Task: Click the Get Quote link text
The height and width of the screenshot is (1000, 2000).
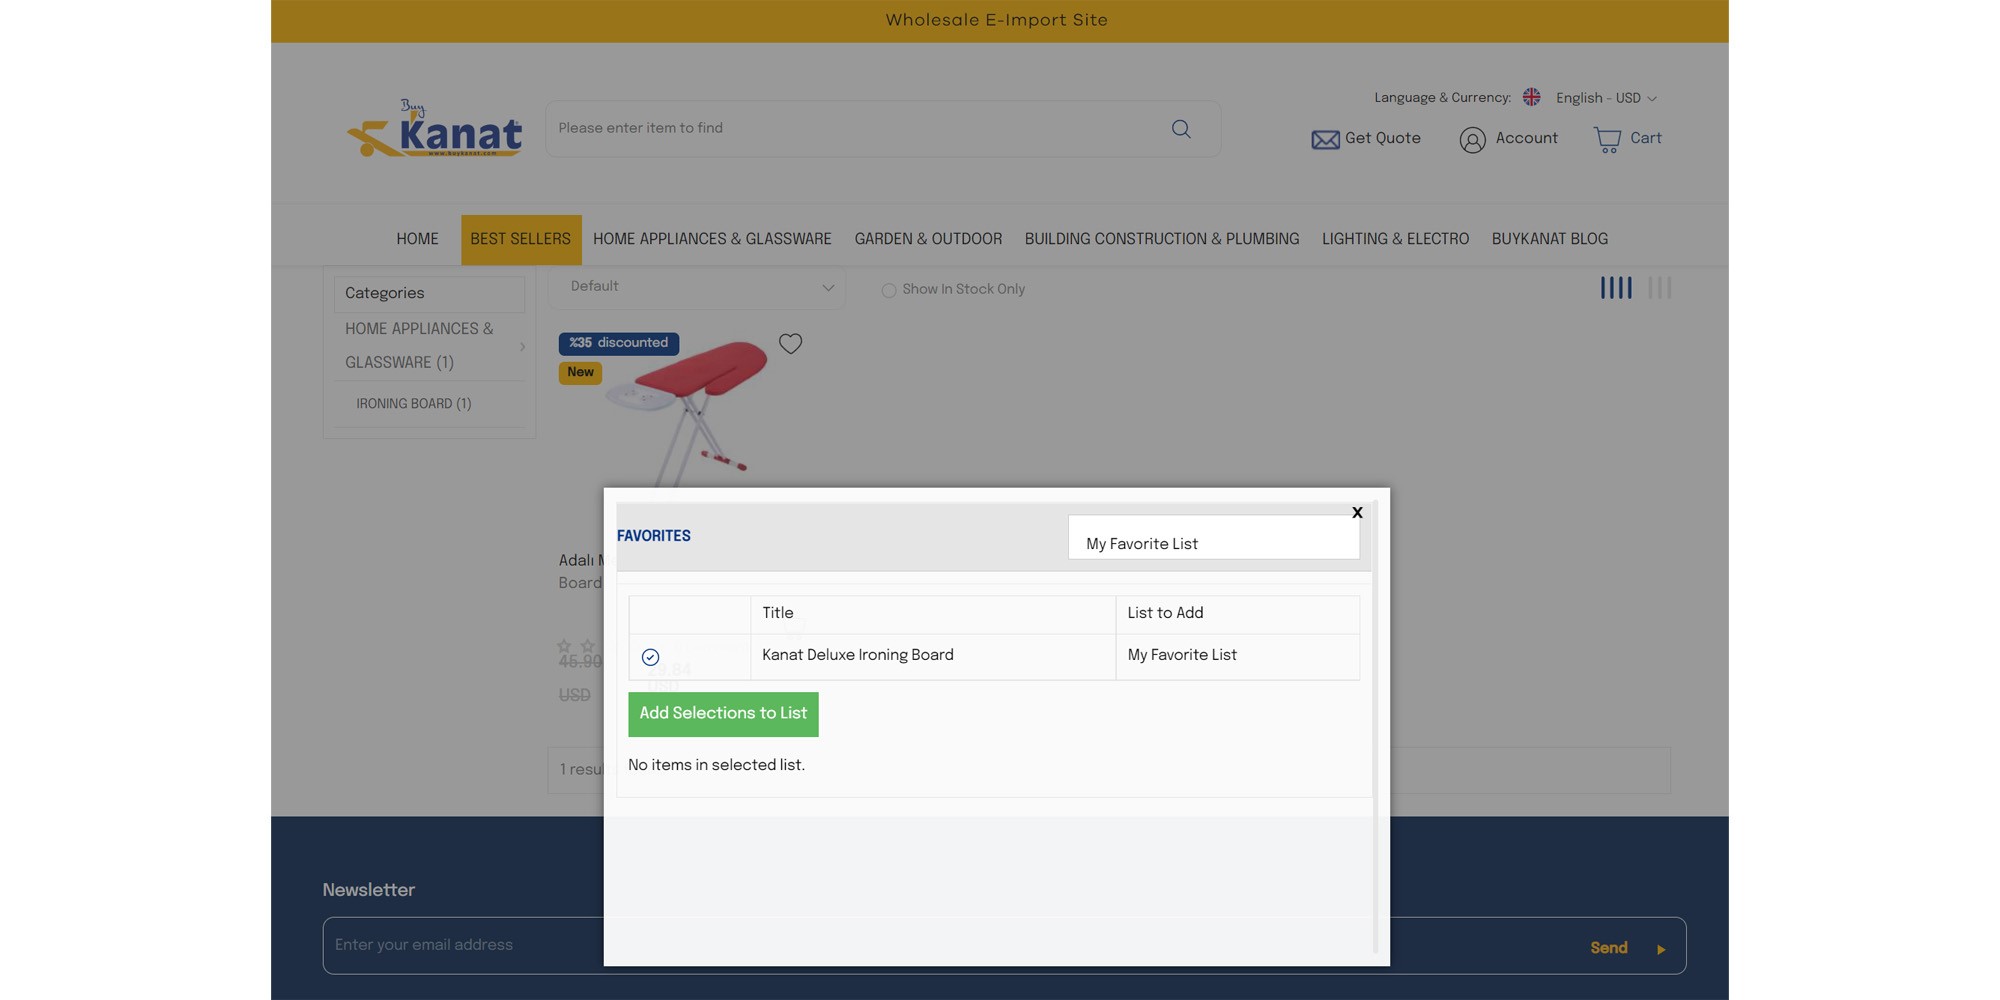Action: (1383, 138)
